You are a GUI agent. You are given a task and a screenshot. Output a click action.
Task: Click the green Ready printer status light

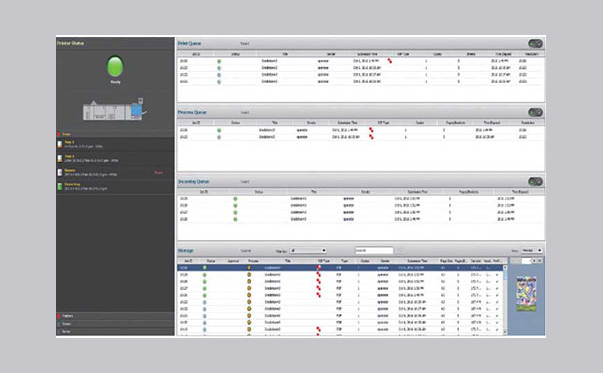tap(115, 66)
